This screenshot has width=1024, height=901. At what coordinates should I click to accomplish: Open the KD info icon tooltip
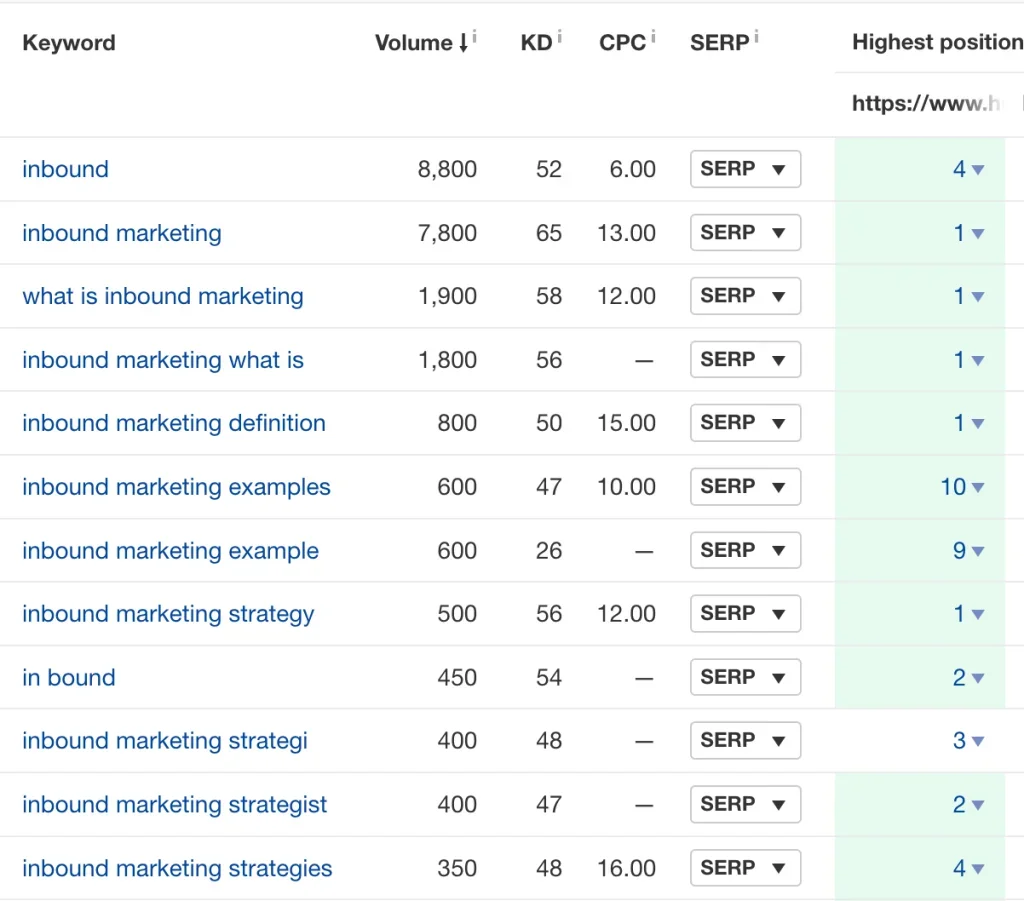[x=559, y=33]
